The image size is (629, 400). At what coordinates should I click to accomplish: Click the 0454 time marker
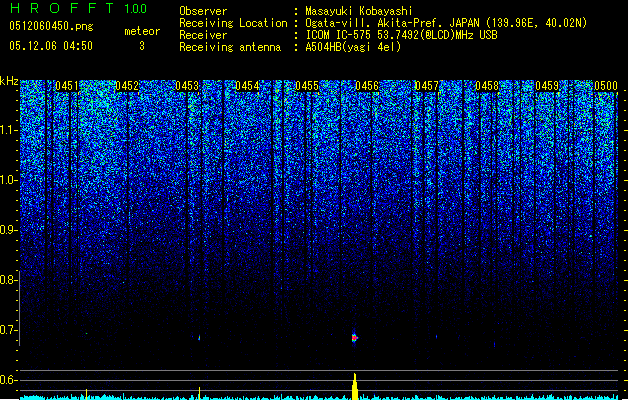point(247,86)
